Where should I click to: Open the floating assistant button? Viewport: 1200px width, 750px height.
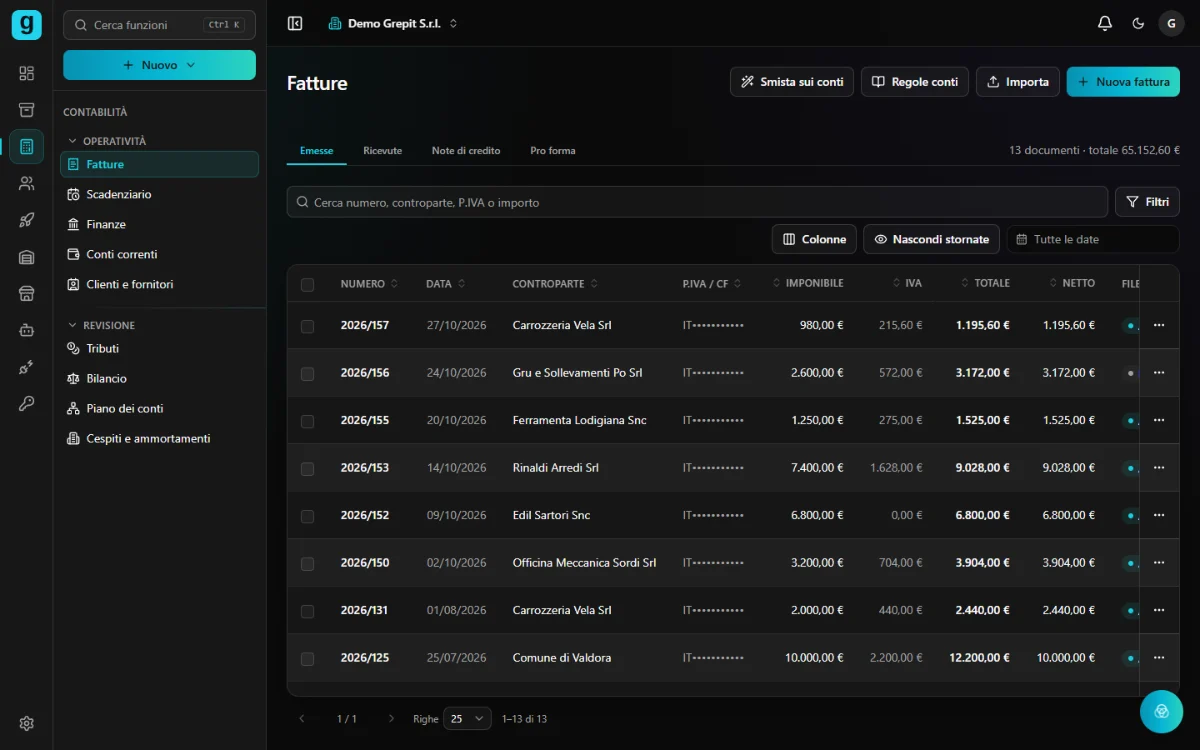(1162, 711)
